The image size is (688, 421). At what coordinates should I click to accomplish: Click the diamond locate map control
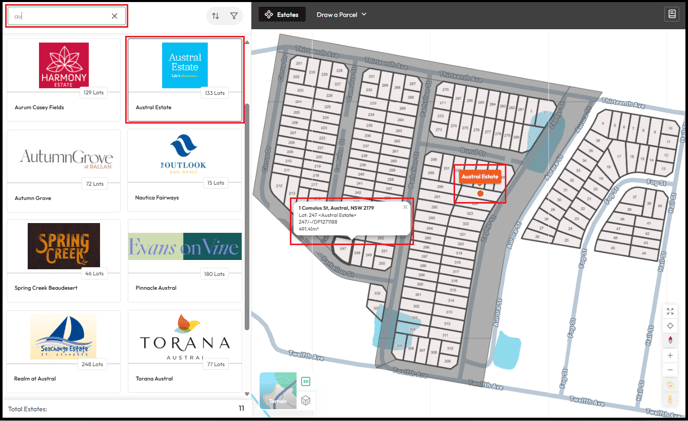670,326
